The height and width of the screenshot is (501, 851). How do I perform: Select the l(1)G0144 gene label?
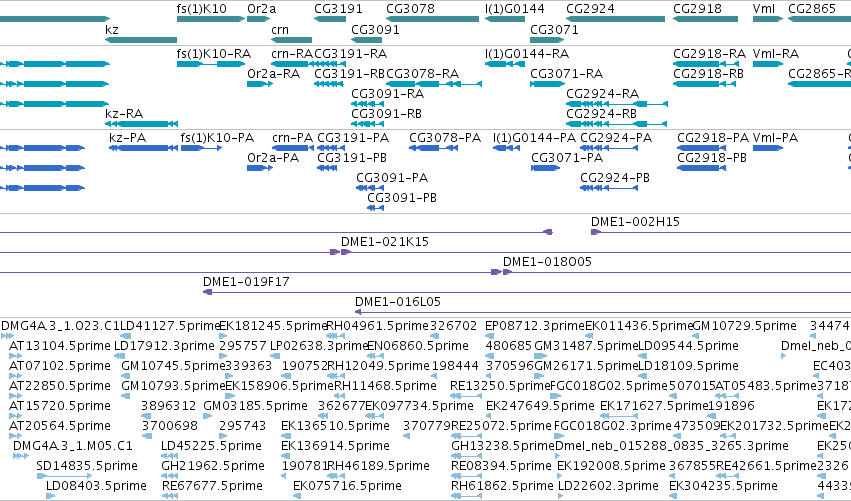515,9
